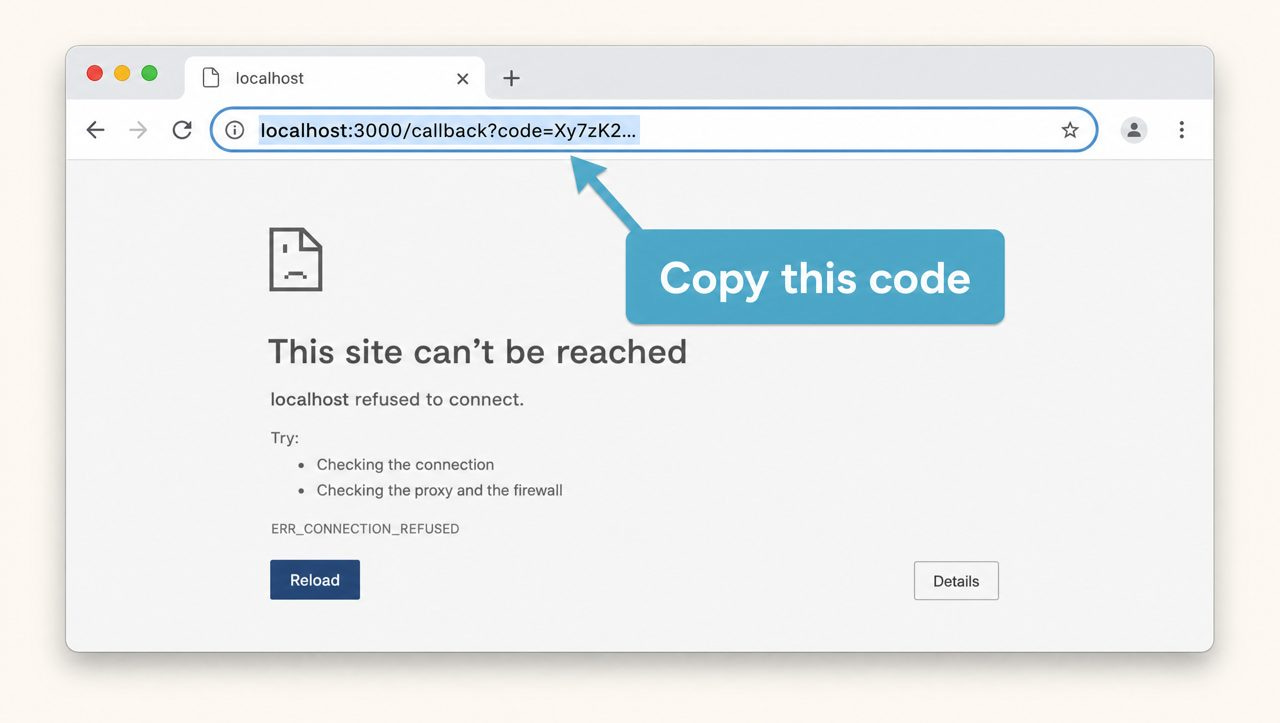Open the three-dot browser menu

point(1181,130)
